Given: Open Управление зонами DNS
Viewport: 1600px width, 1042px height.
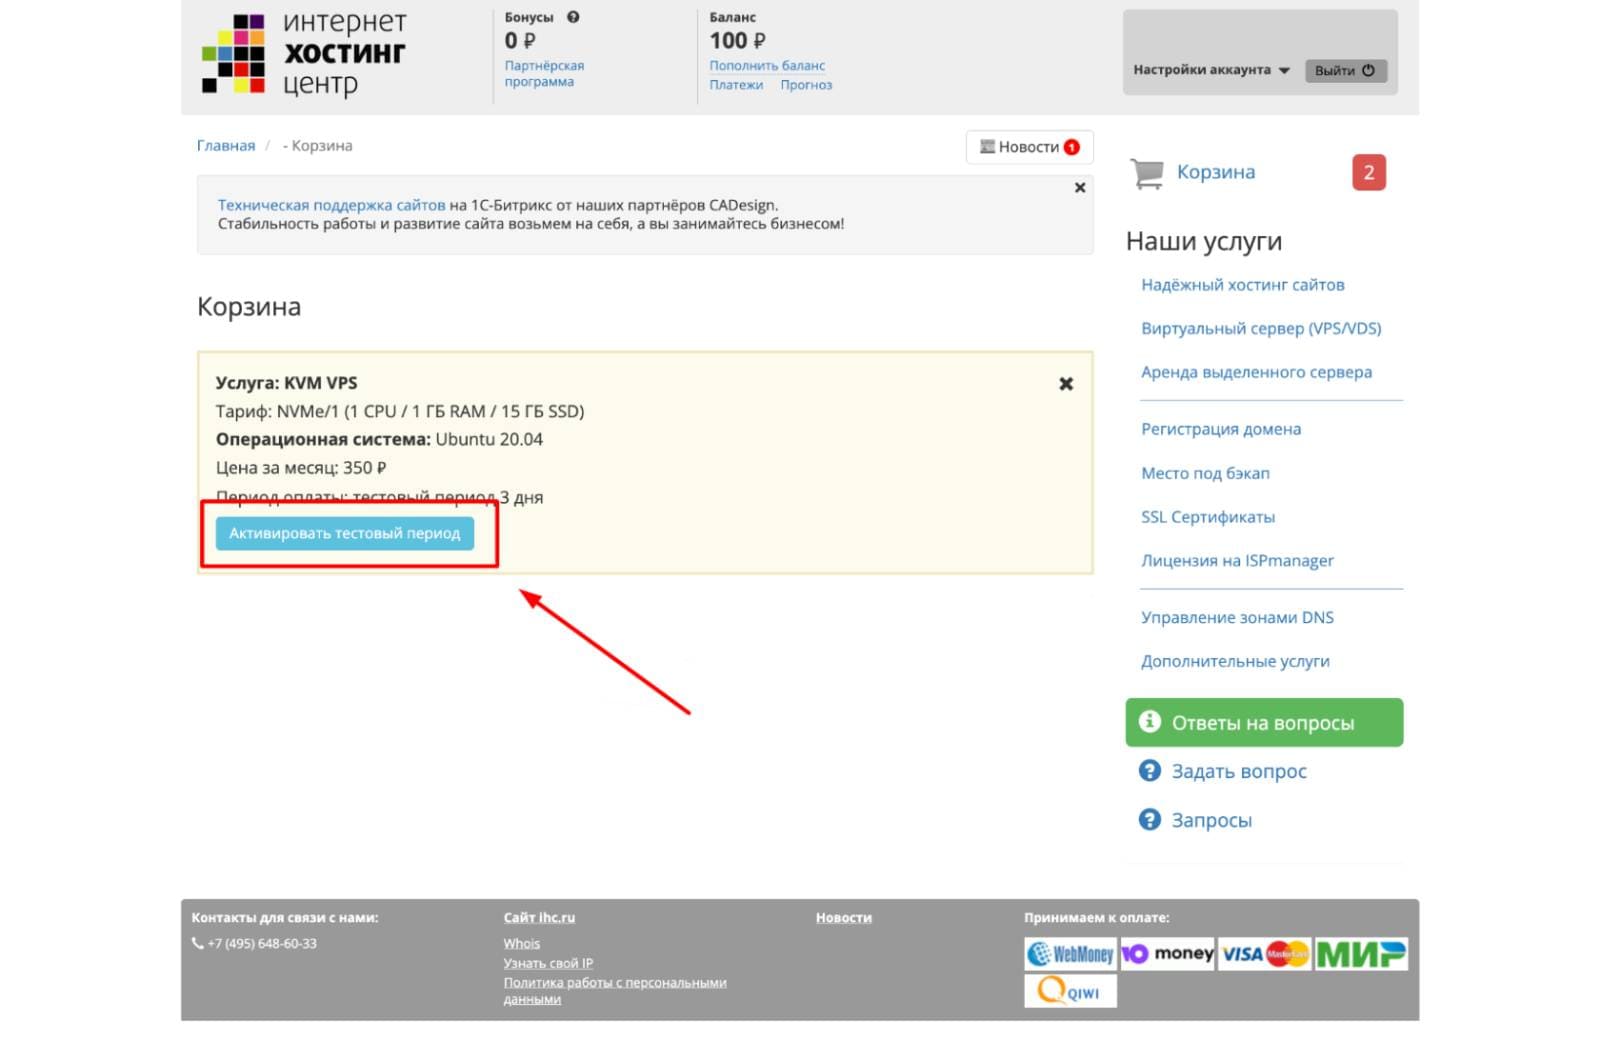Looking at the screenshot, I should pyautogui.click(x=1237, y=618).
